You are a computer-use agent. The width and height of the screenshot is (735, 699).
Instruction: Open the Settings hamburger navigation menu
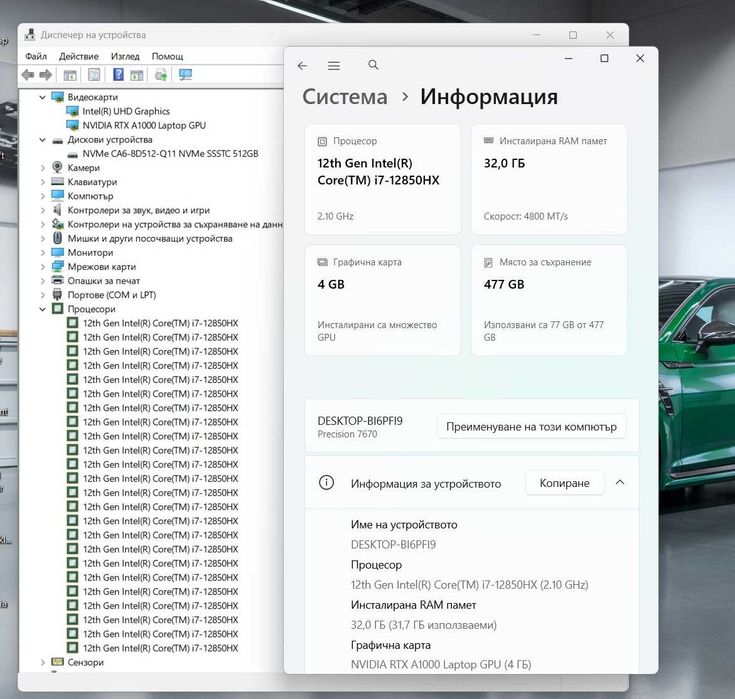[x=334, y=66]
